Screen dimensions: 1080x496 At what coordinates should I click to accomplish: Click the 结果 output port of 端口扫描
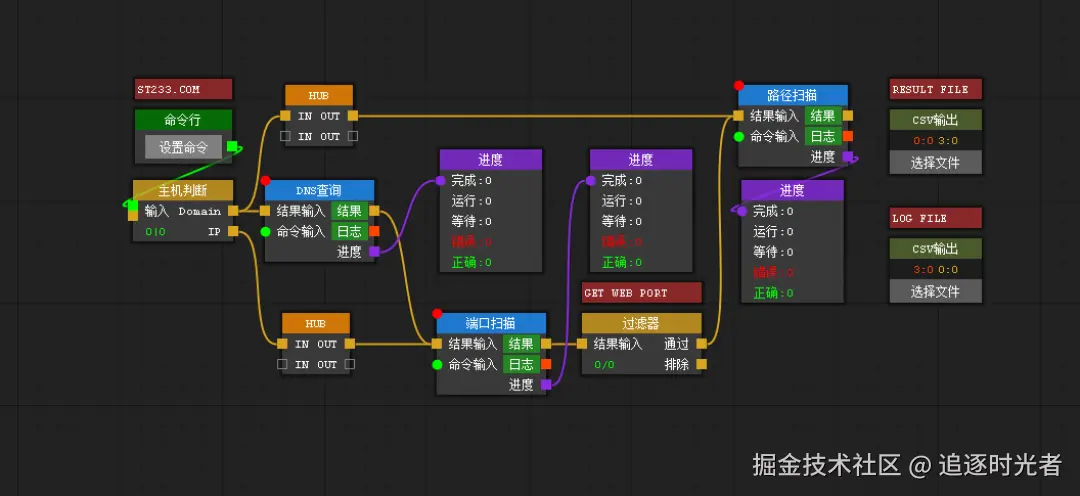546,344
